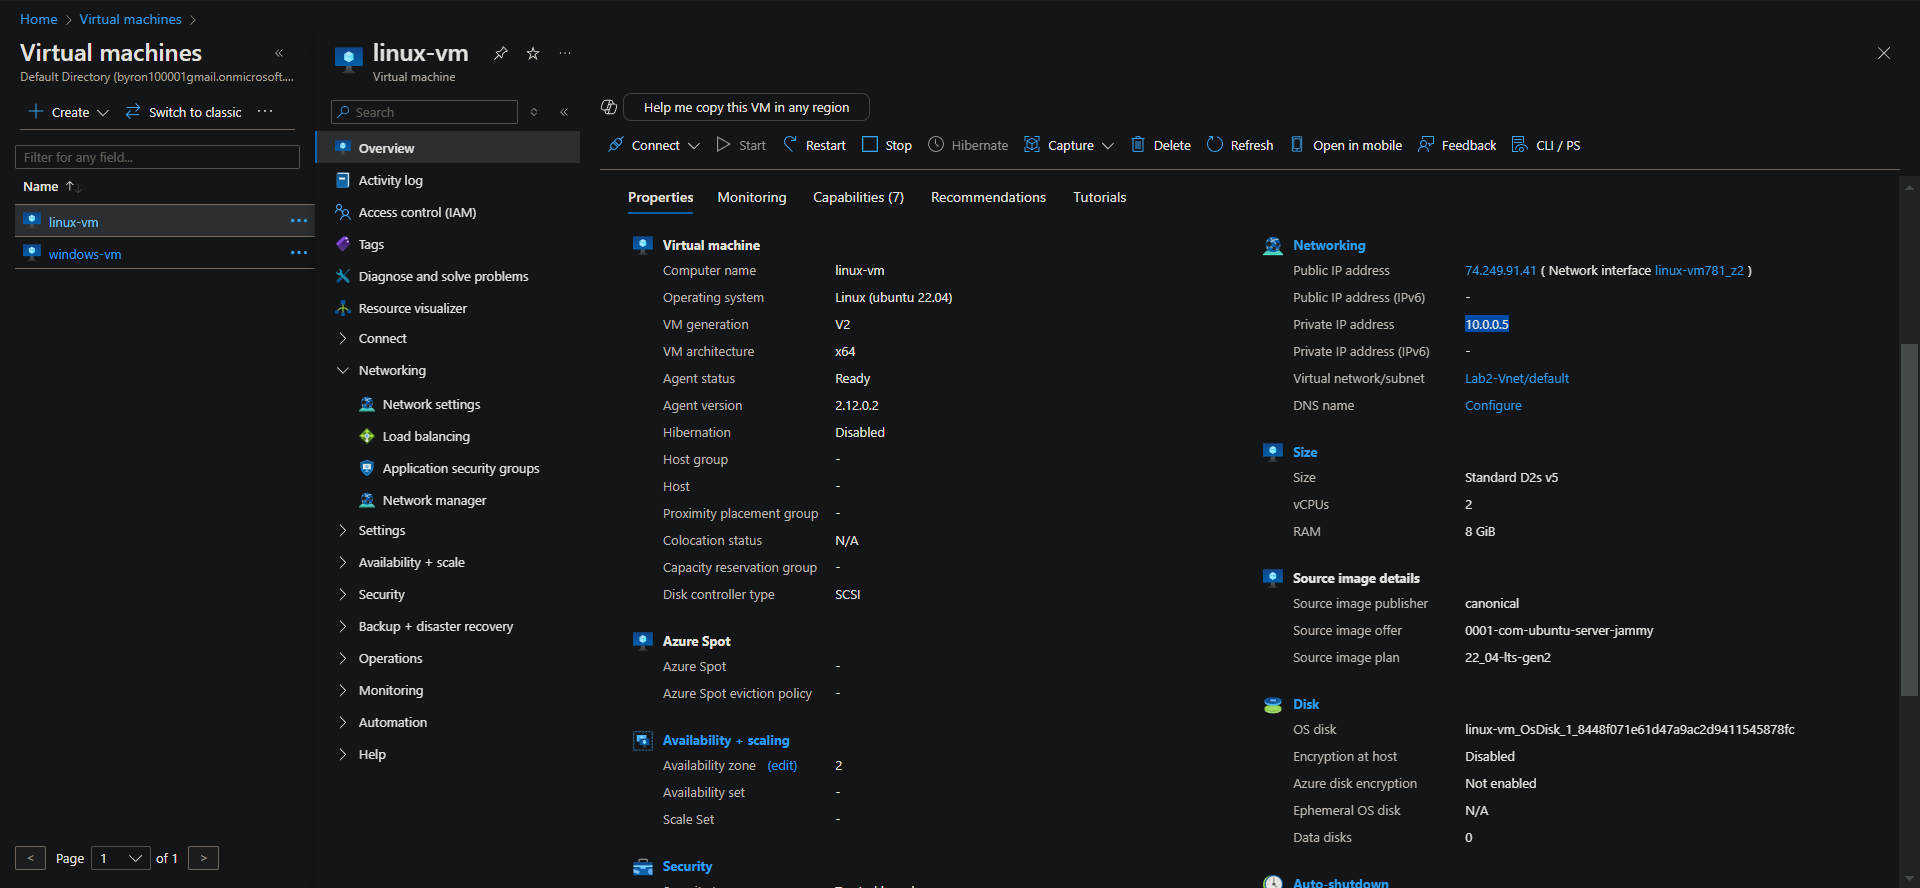Screen dimensions: 1920x888
Task: Open the Connect dropdown in toolbar
Action: pyautogui.click(x=654, y=145)
